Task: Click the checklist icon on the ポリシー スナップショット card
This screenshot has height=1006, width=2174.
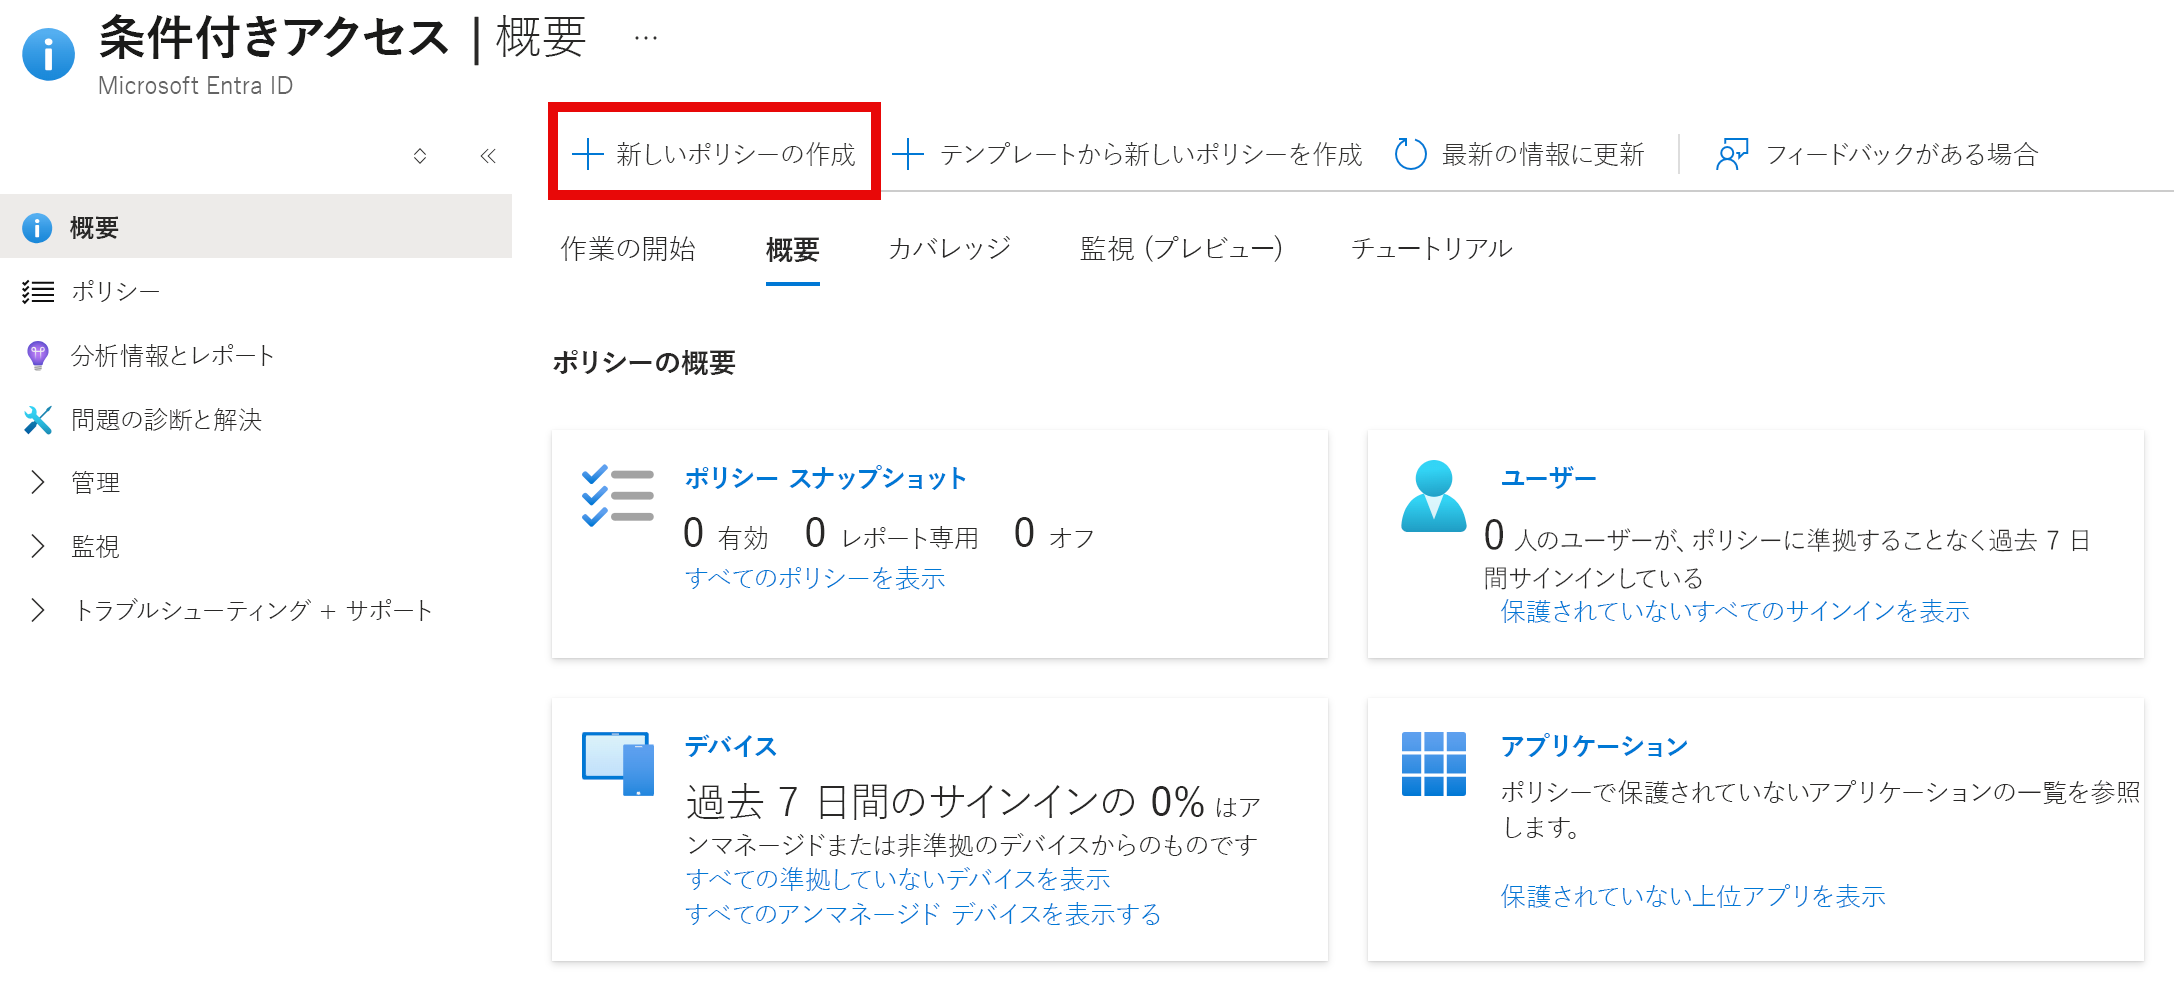Action: click(x=617, y=495)
